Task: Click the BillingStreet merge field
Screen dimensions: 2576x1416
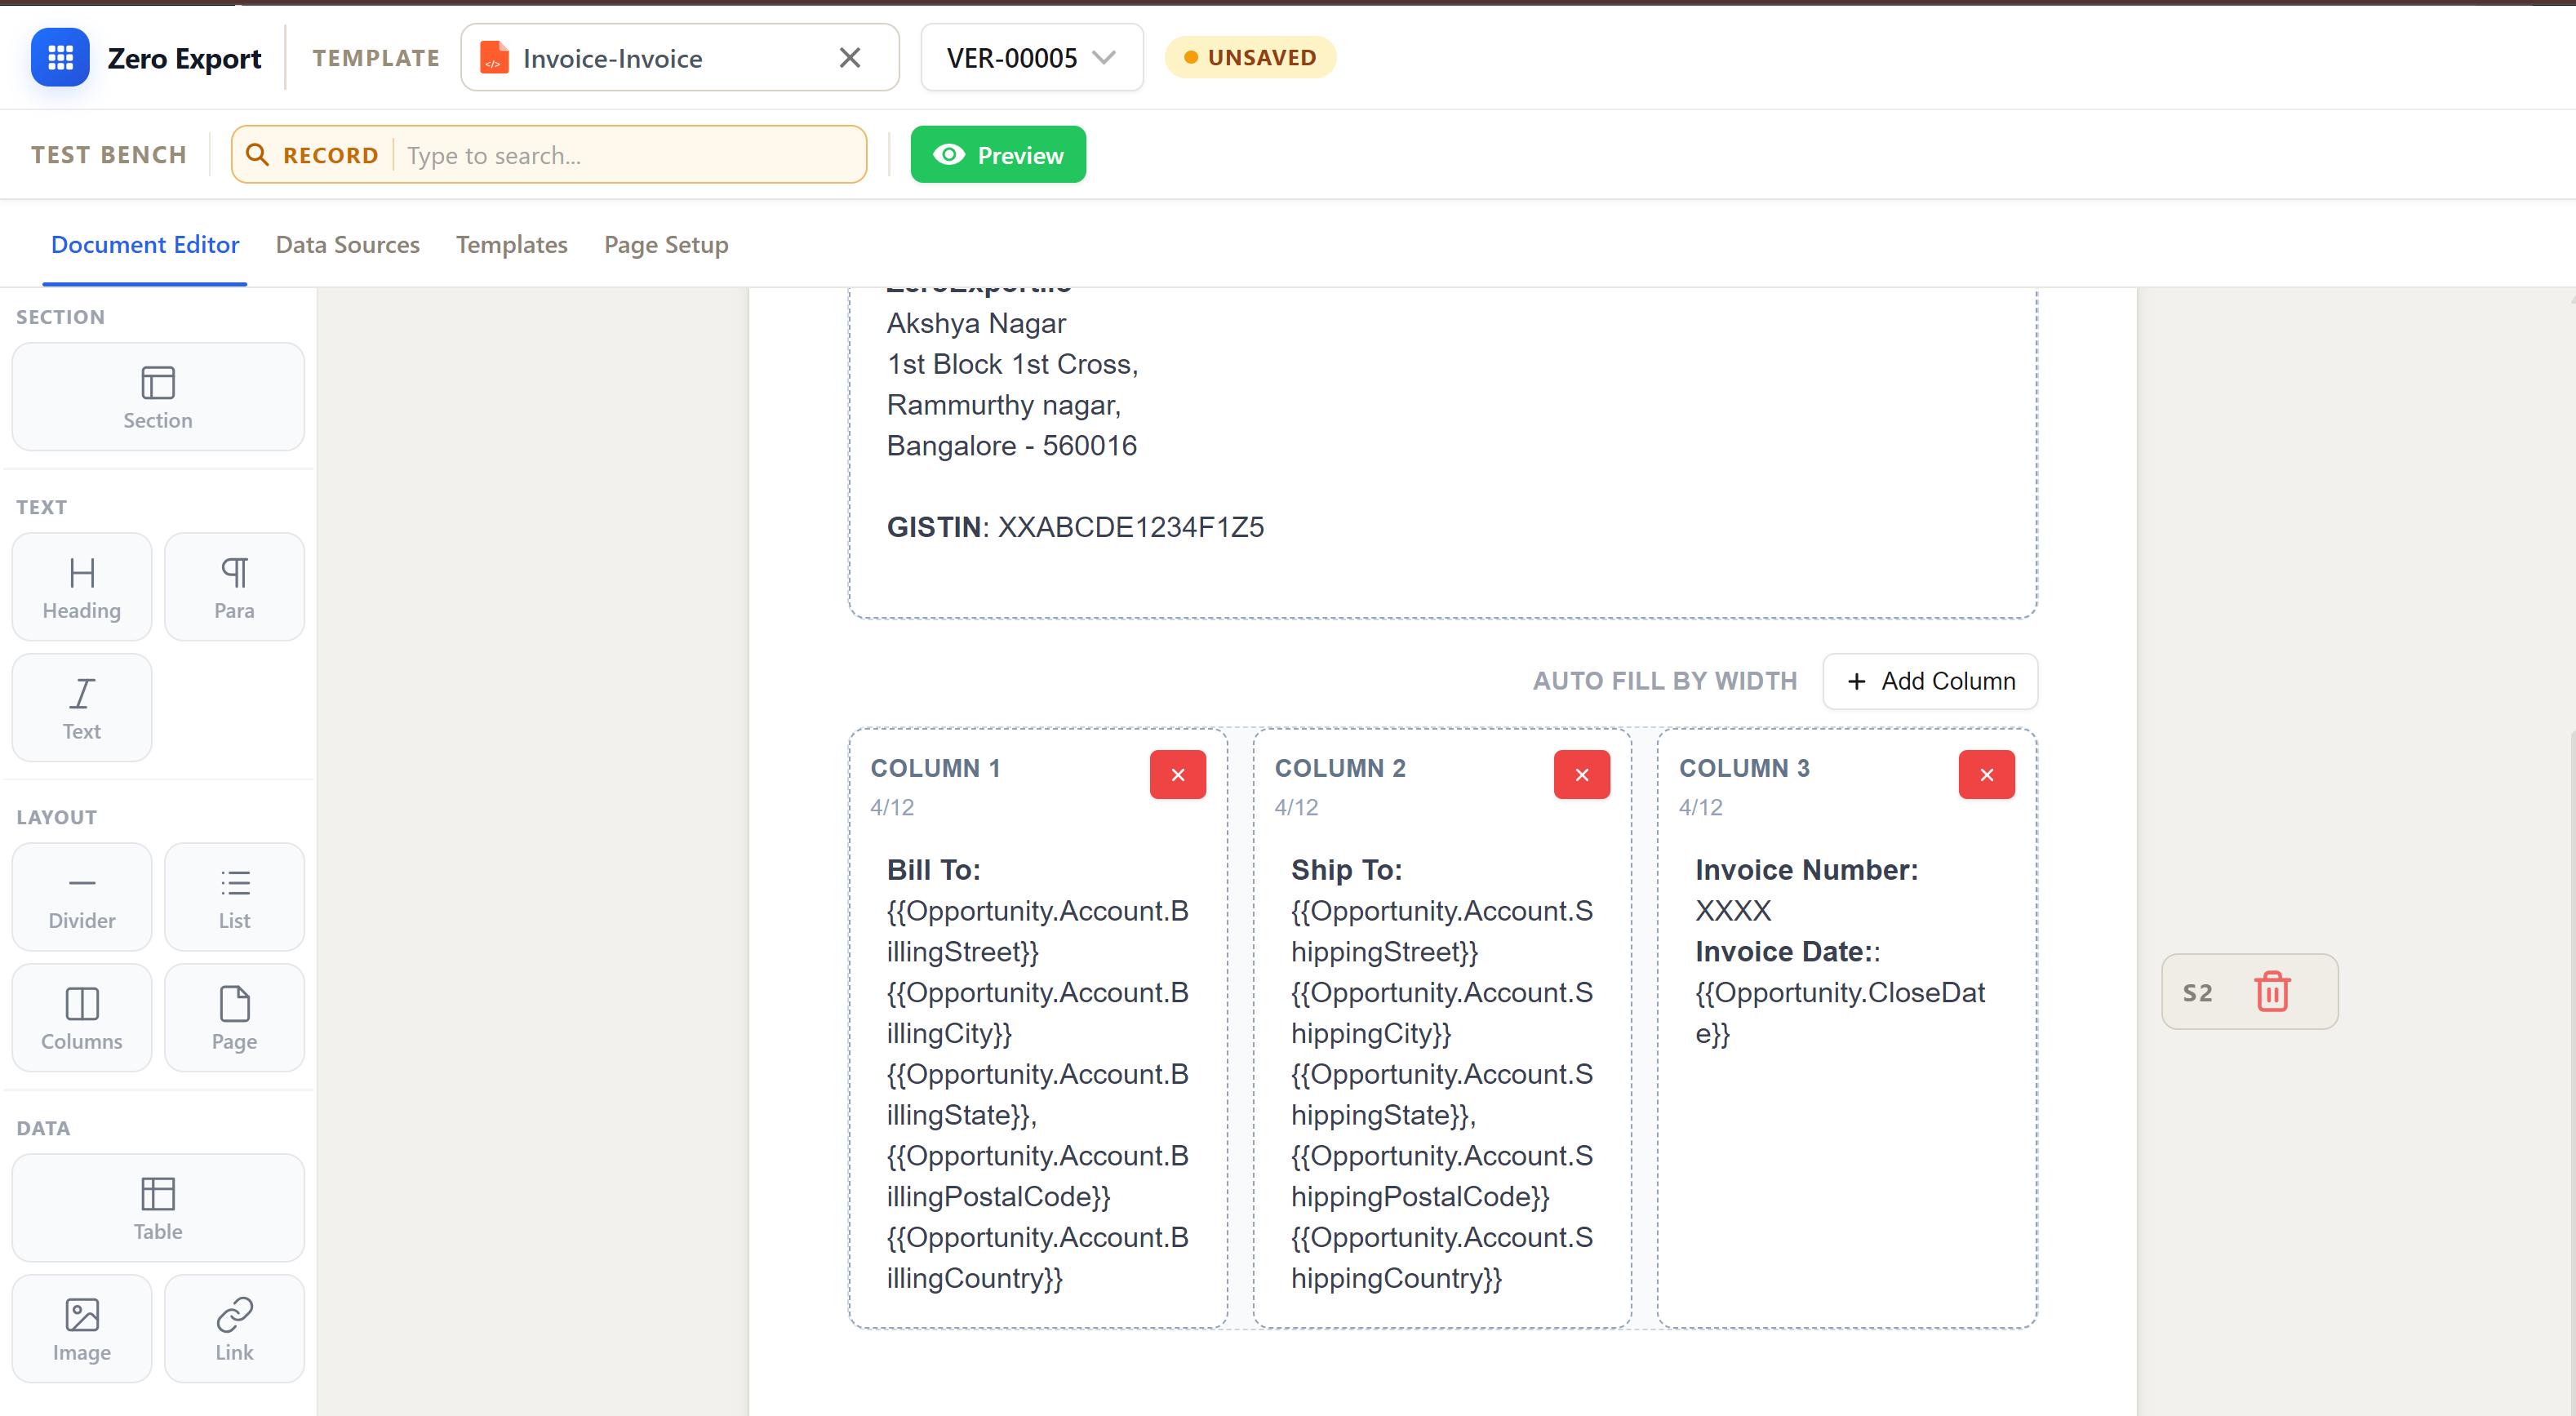Action: (1037, 931)
